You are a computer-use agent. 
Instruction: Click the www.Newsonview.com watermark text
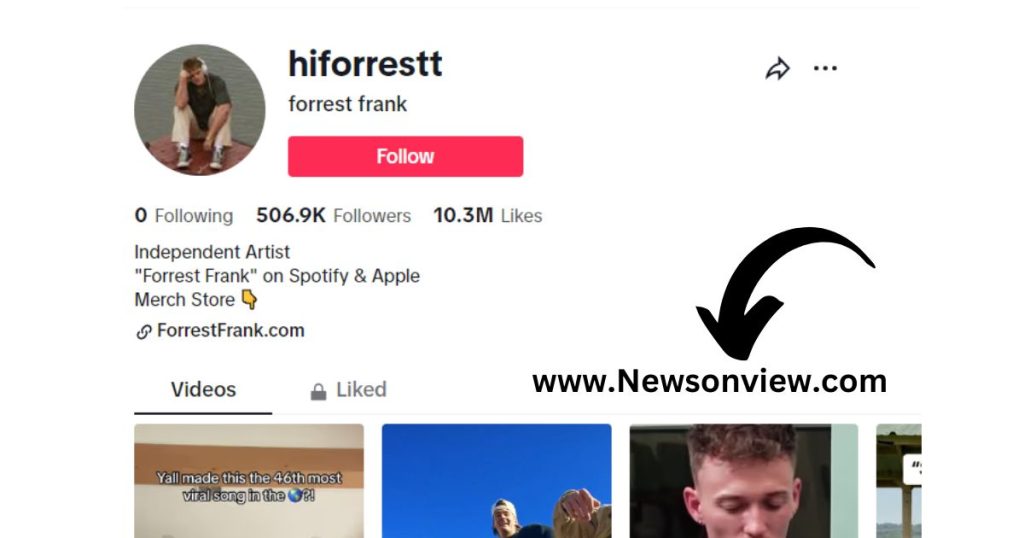click(x=709, y=381)
